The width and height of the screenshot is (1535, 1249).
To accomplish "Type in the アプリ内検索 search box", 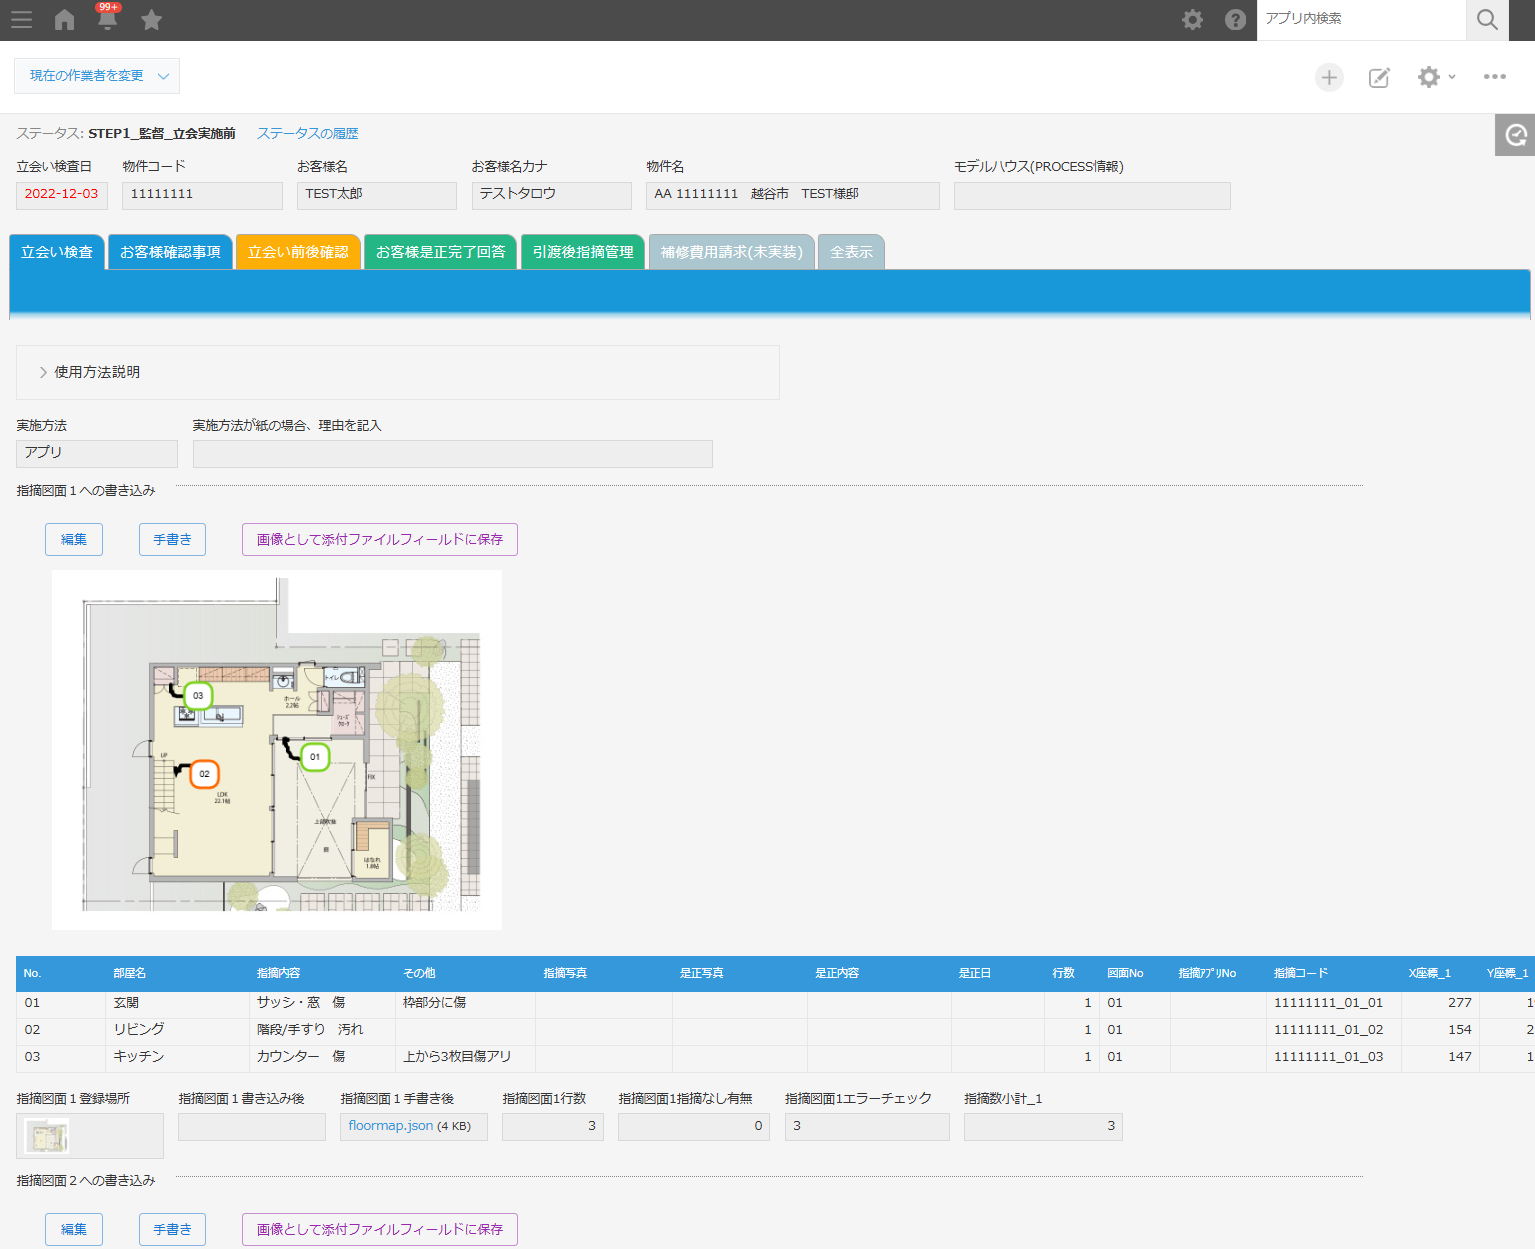I will pyautogui.click(x=1360, y=19).
